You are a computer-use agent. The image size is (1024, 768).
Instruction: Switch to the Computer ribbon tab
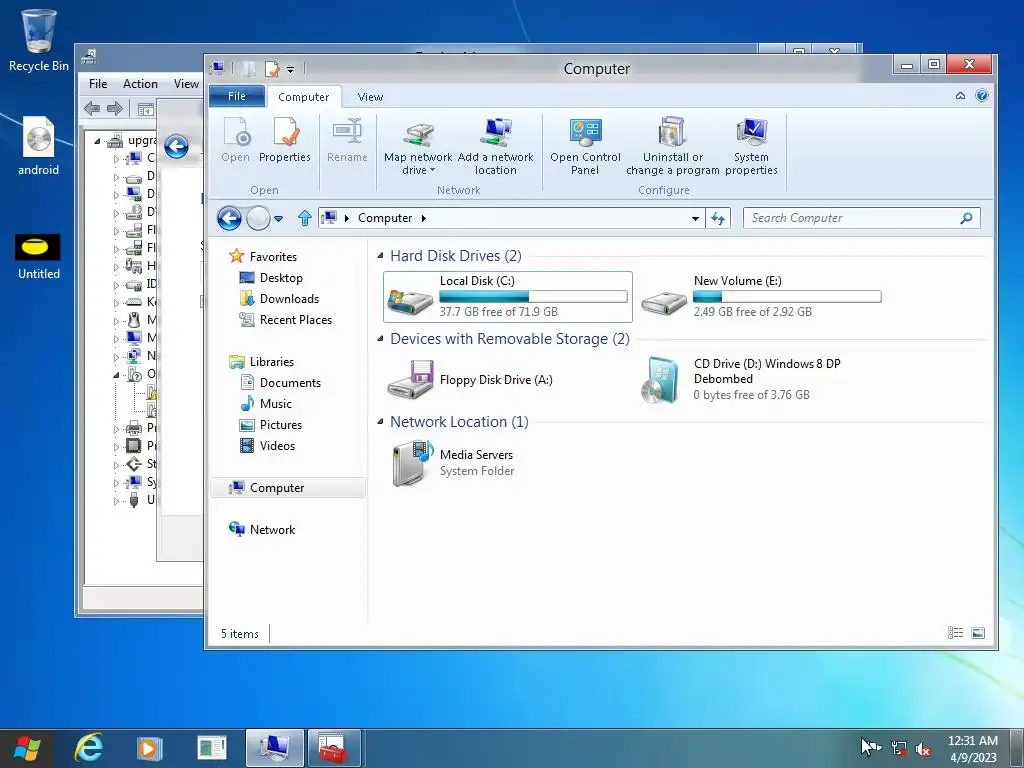coord(304,97)
